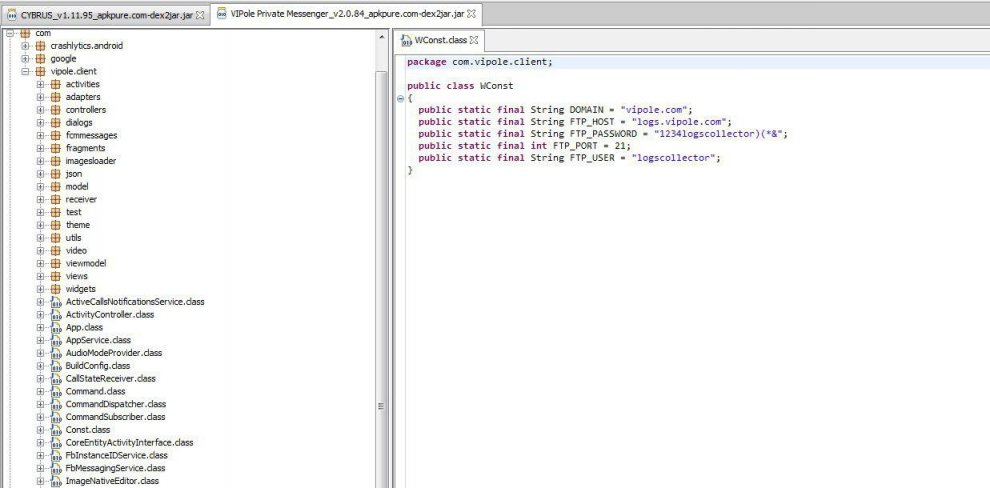990x488 pixels.
Task: Expand the controllers package
Action: click(40, 110)
